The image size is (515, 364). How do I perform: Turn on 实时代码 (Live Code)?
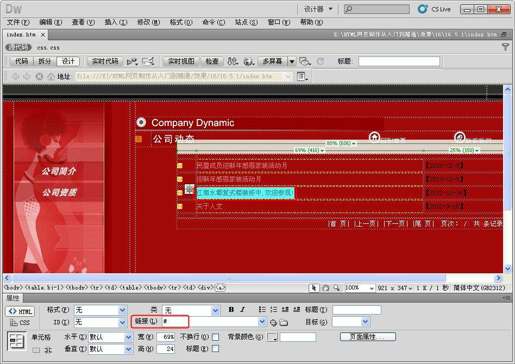coord(105,61)
